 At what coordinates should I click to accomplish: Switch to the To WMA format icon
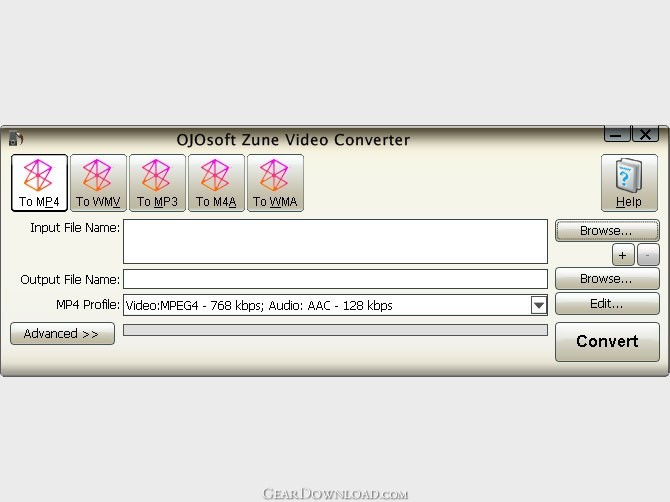[275, 183]
